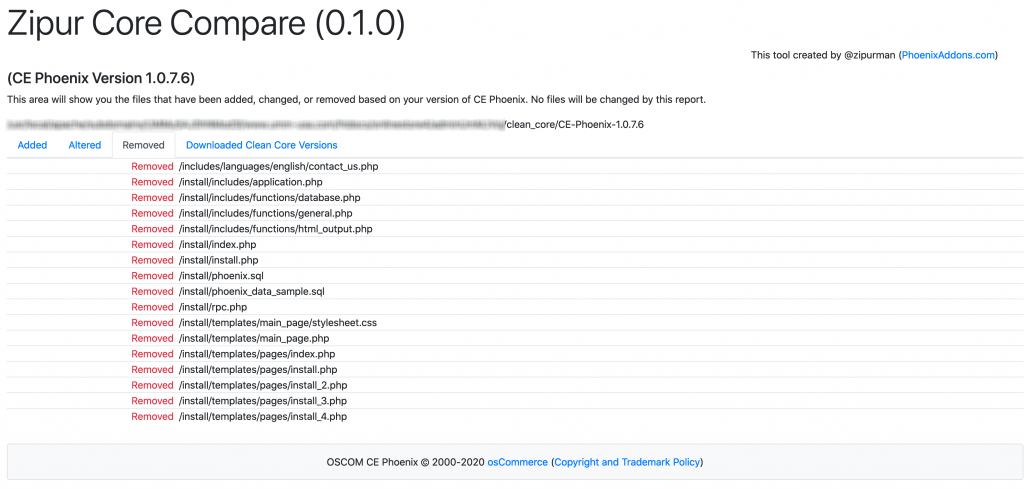
Task: Click the functions/database.php file entry
Action: coord(515,198)
